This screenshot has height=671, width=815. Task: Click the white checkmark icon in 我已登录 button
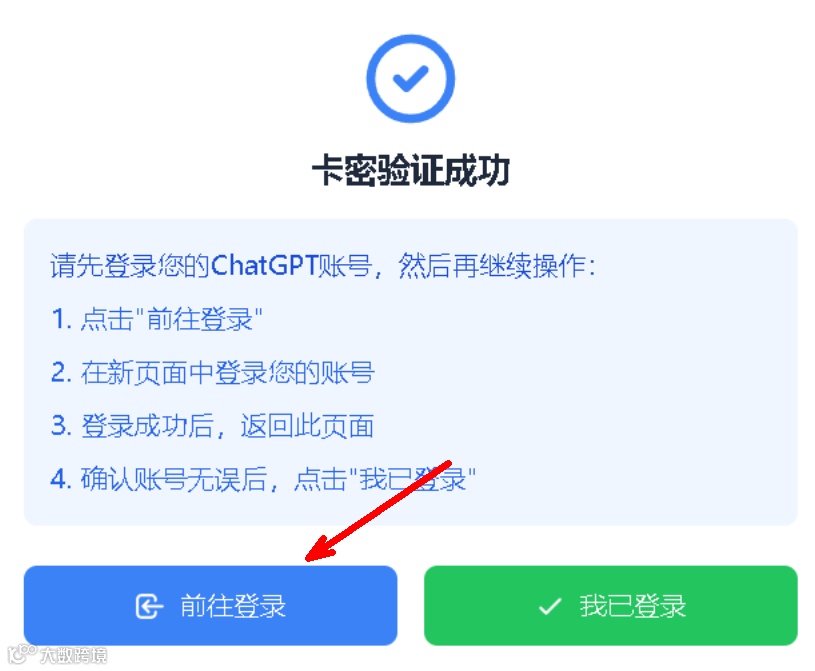click(x=550, y=606)
